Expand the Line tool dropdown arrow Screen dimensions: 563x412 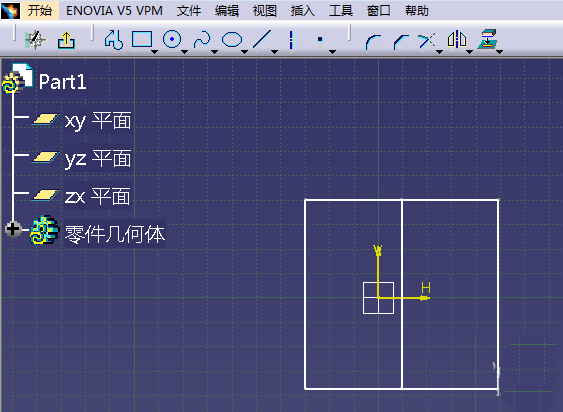click(x=274, y=52)
